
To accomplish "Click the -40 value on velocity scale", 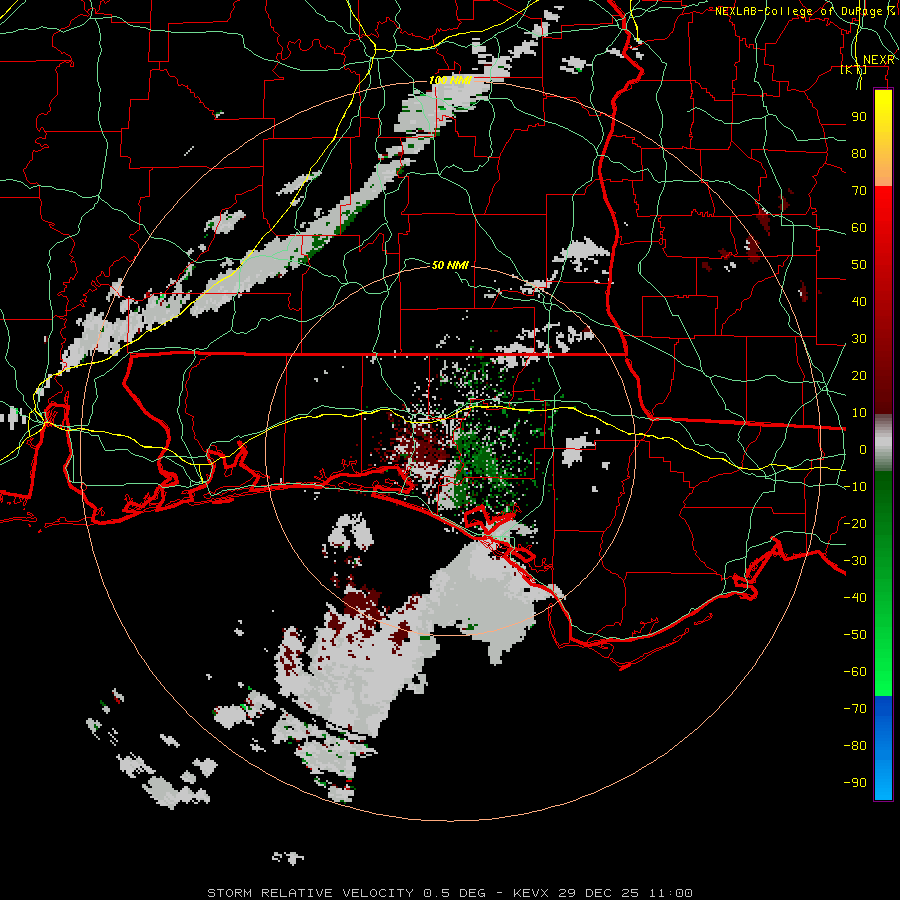I will 855,598.
